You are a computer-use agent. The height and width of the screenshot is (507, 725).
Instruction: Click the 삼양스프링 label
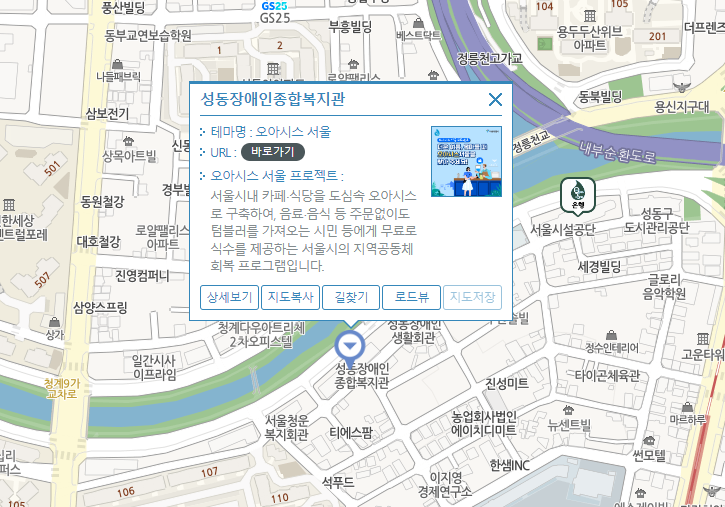(100, 307)
